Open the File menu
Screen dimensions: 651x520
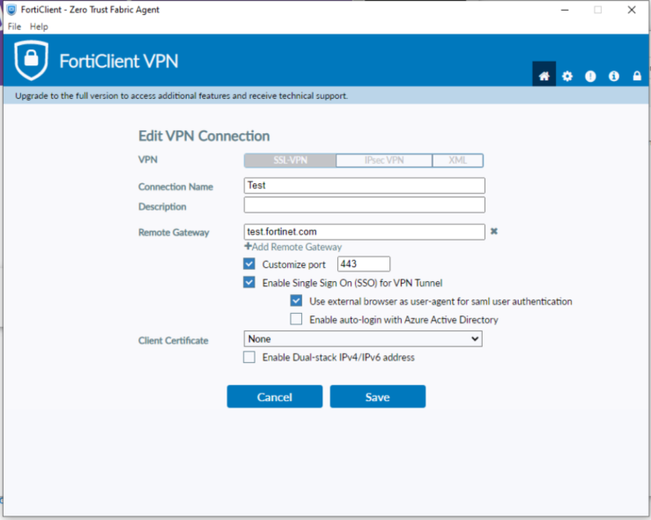(15, 27)
